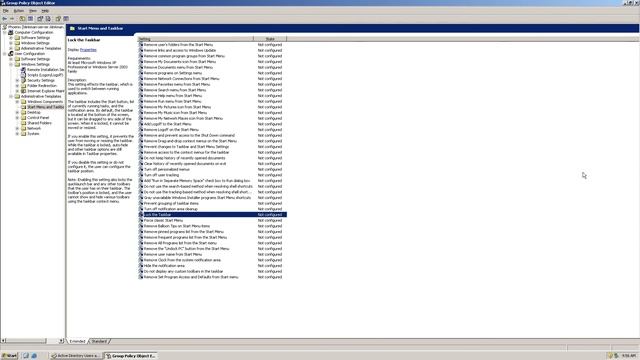This screenshot has height=360, width=640.
Task: Click the Computer Configuration node icon
Action: [x=11, y=32]
